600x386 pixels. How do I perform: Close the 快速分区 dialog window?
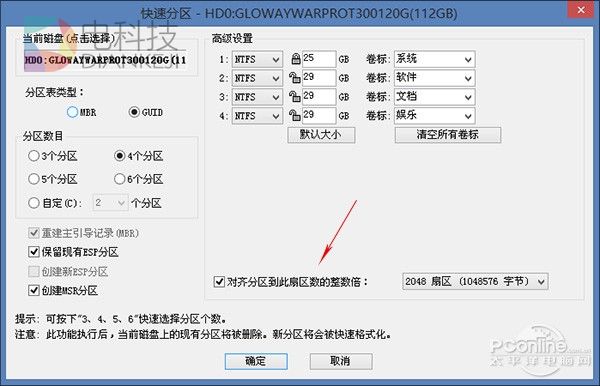580,10
